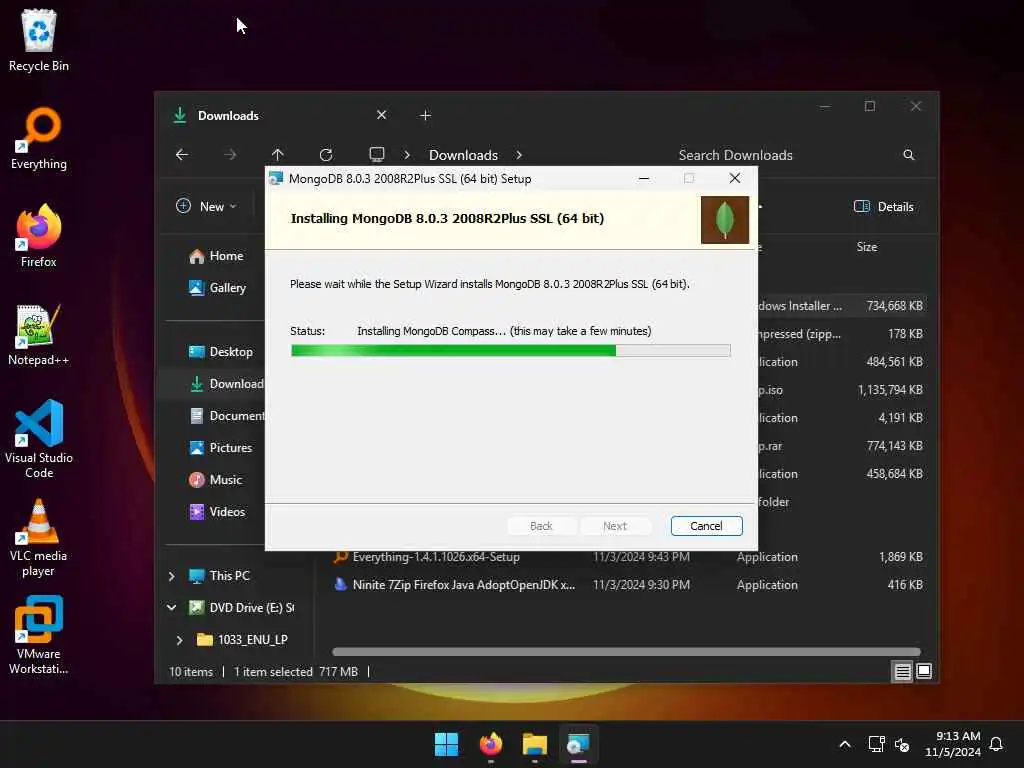Click the disabled Back button in setup
Image resolution: width=1024 pixels, height=768 pixels.
541,526
